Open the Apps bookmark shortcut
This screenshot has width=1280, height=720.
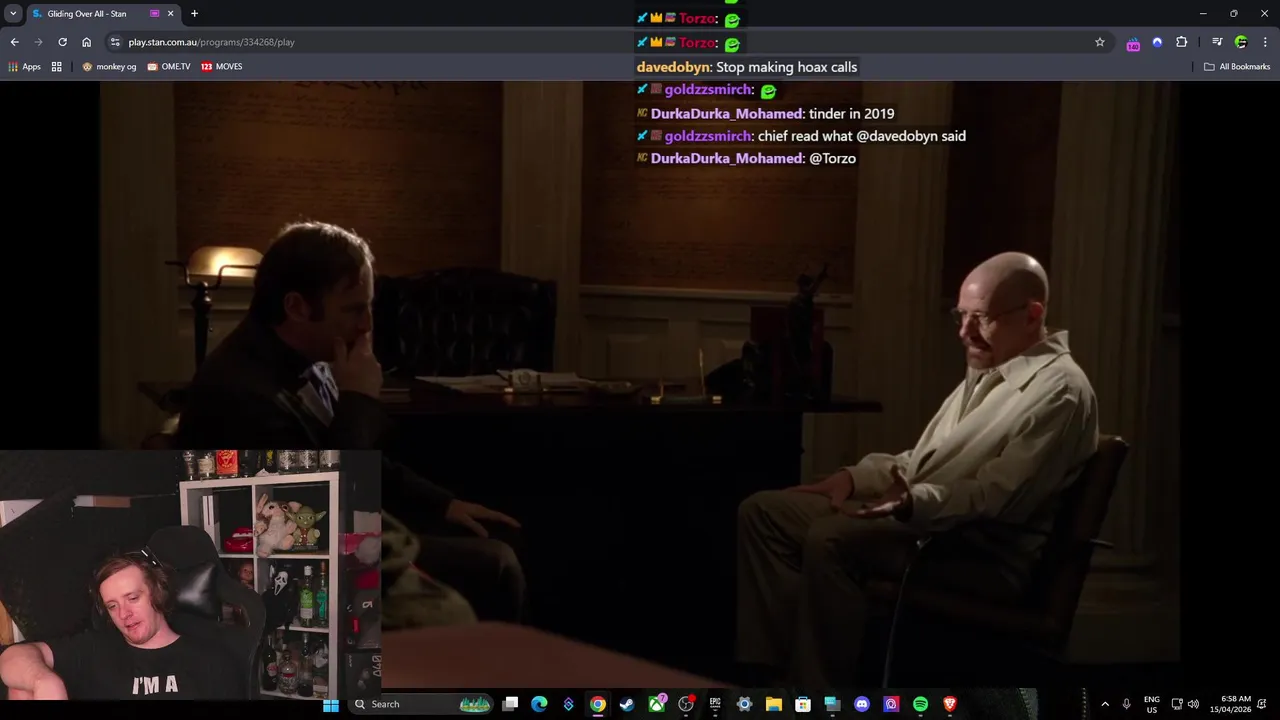(24, 66)
